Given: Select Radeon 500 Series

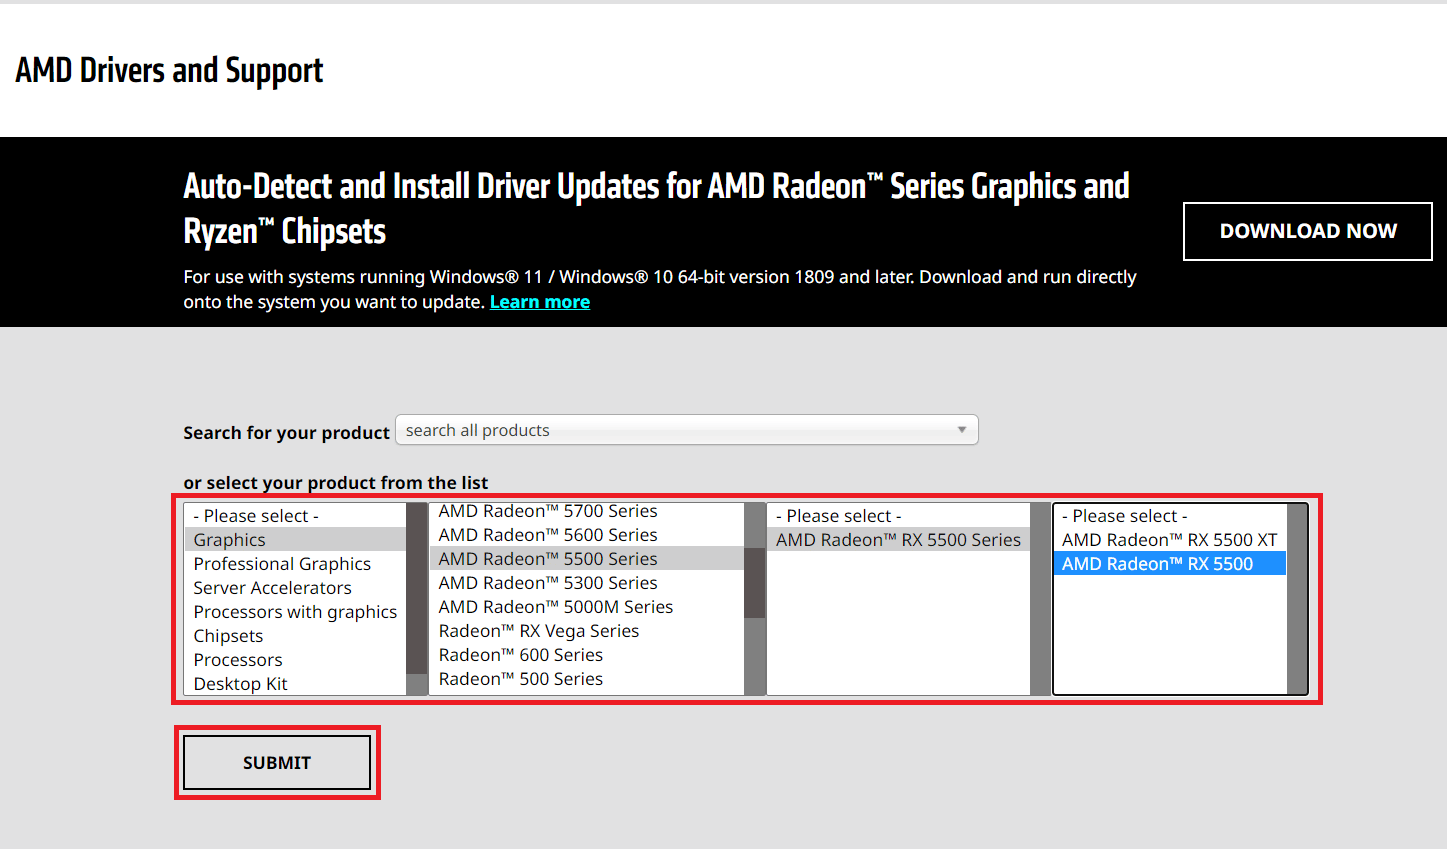Looking at the screenshot, I should pos(587,679).
